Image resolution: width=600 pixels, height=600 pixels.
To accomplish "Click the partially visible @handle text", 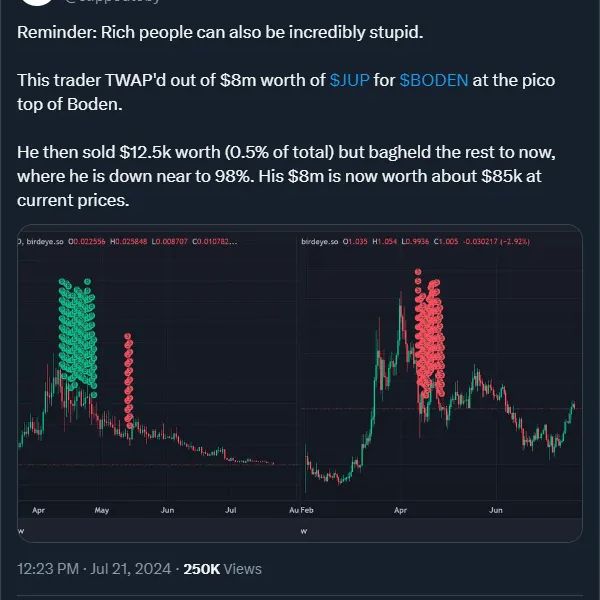I will coord(112,2).
